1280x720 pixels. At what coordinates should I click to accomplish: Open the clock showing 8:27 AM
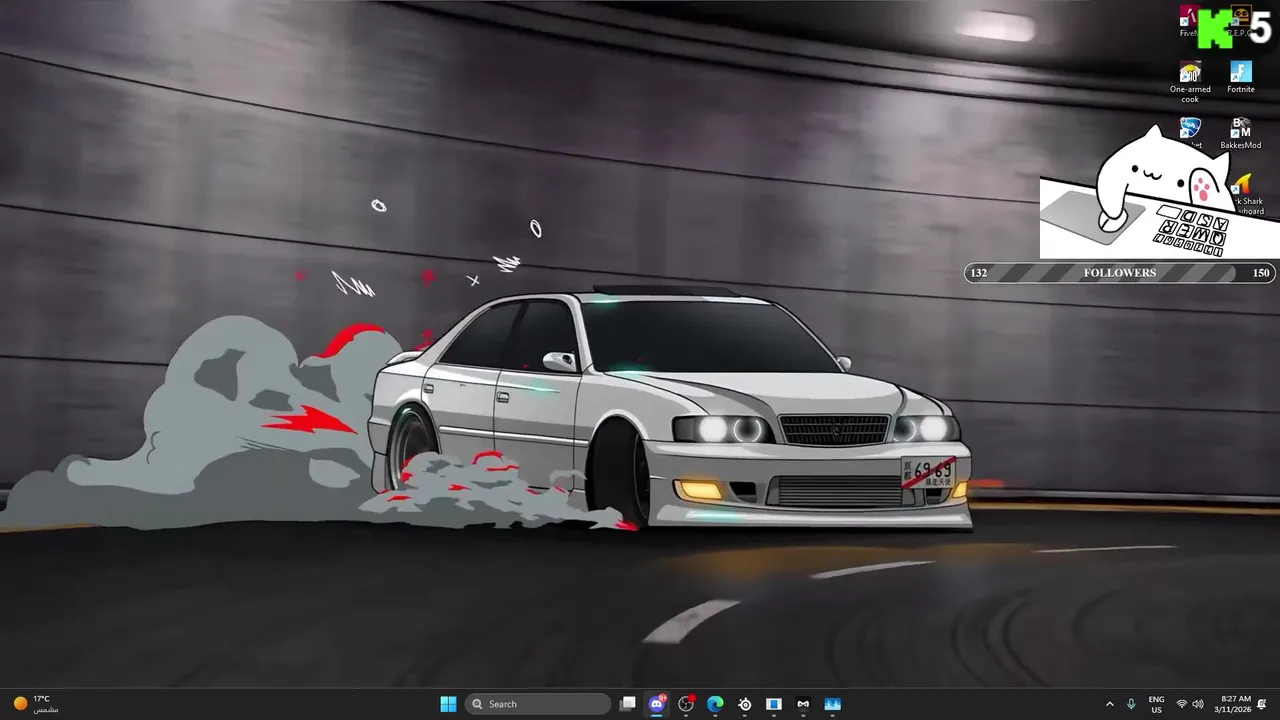coord(1233,704)
